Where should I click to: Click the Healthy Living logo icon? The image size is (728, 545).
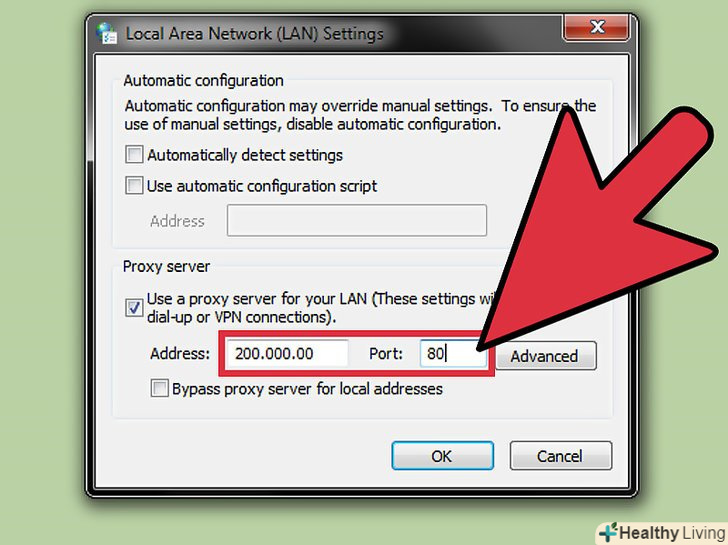click(608, 532)
